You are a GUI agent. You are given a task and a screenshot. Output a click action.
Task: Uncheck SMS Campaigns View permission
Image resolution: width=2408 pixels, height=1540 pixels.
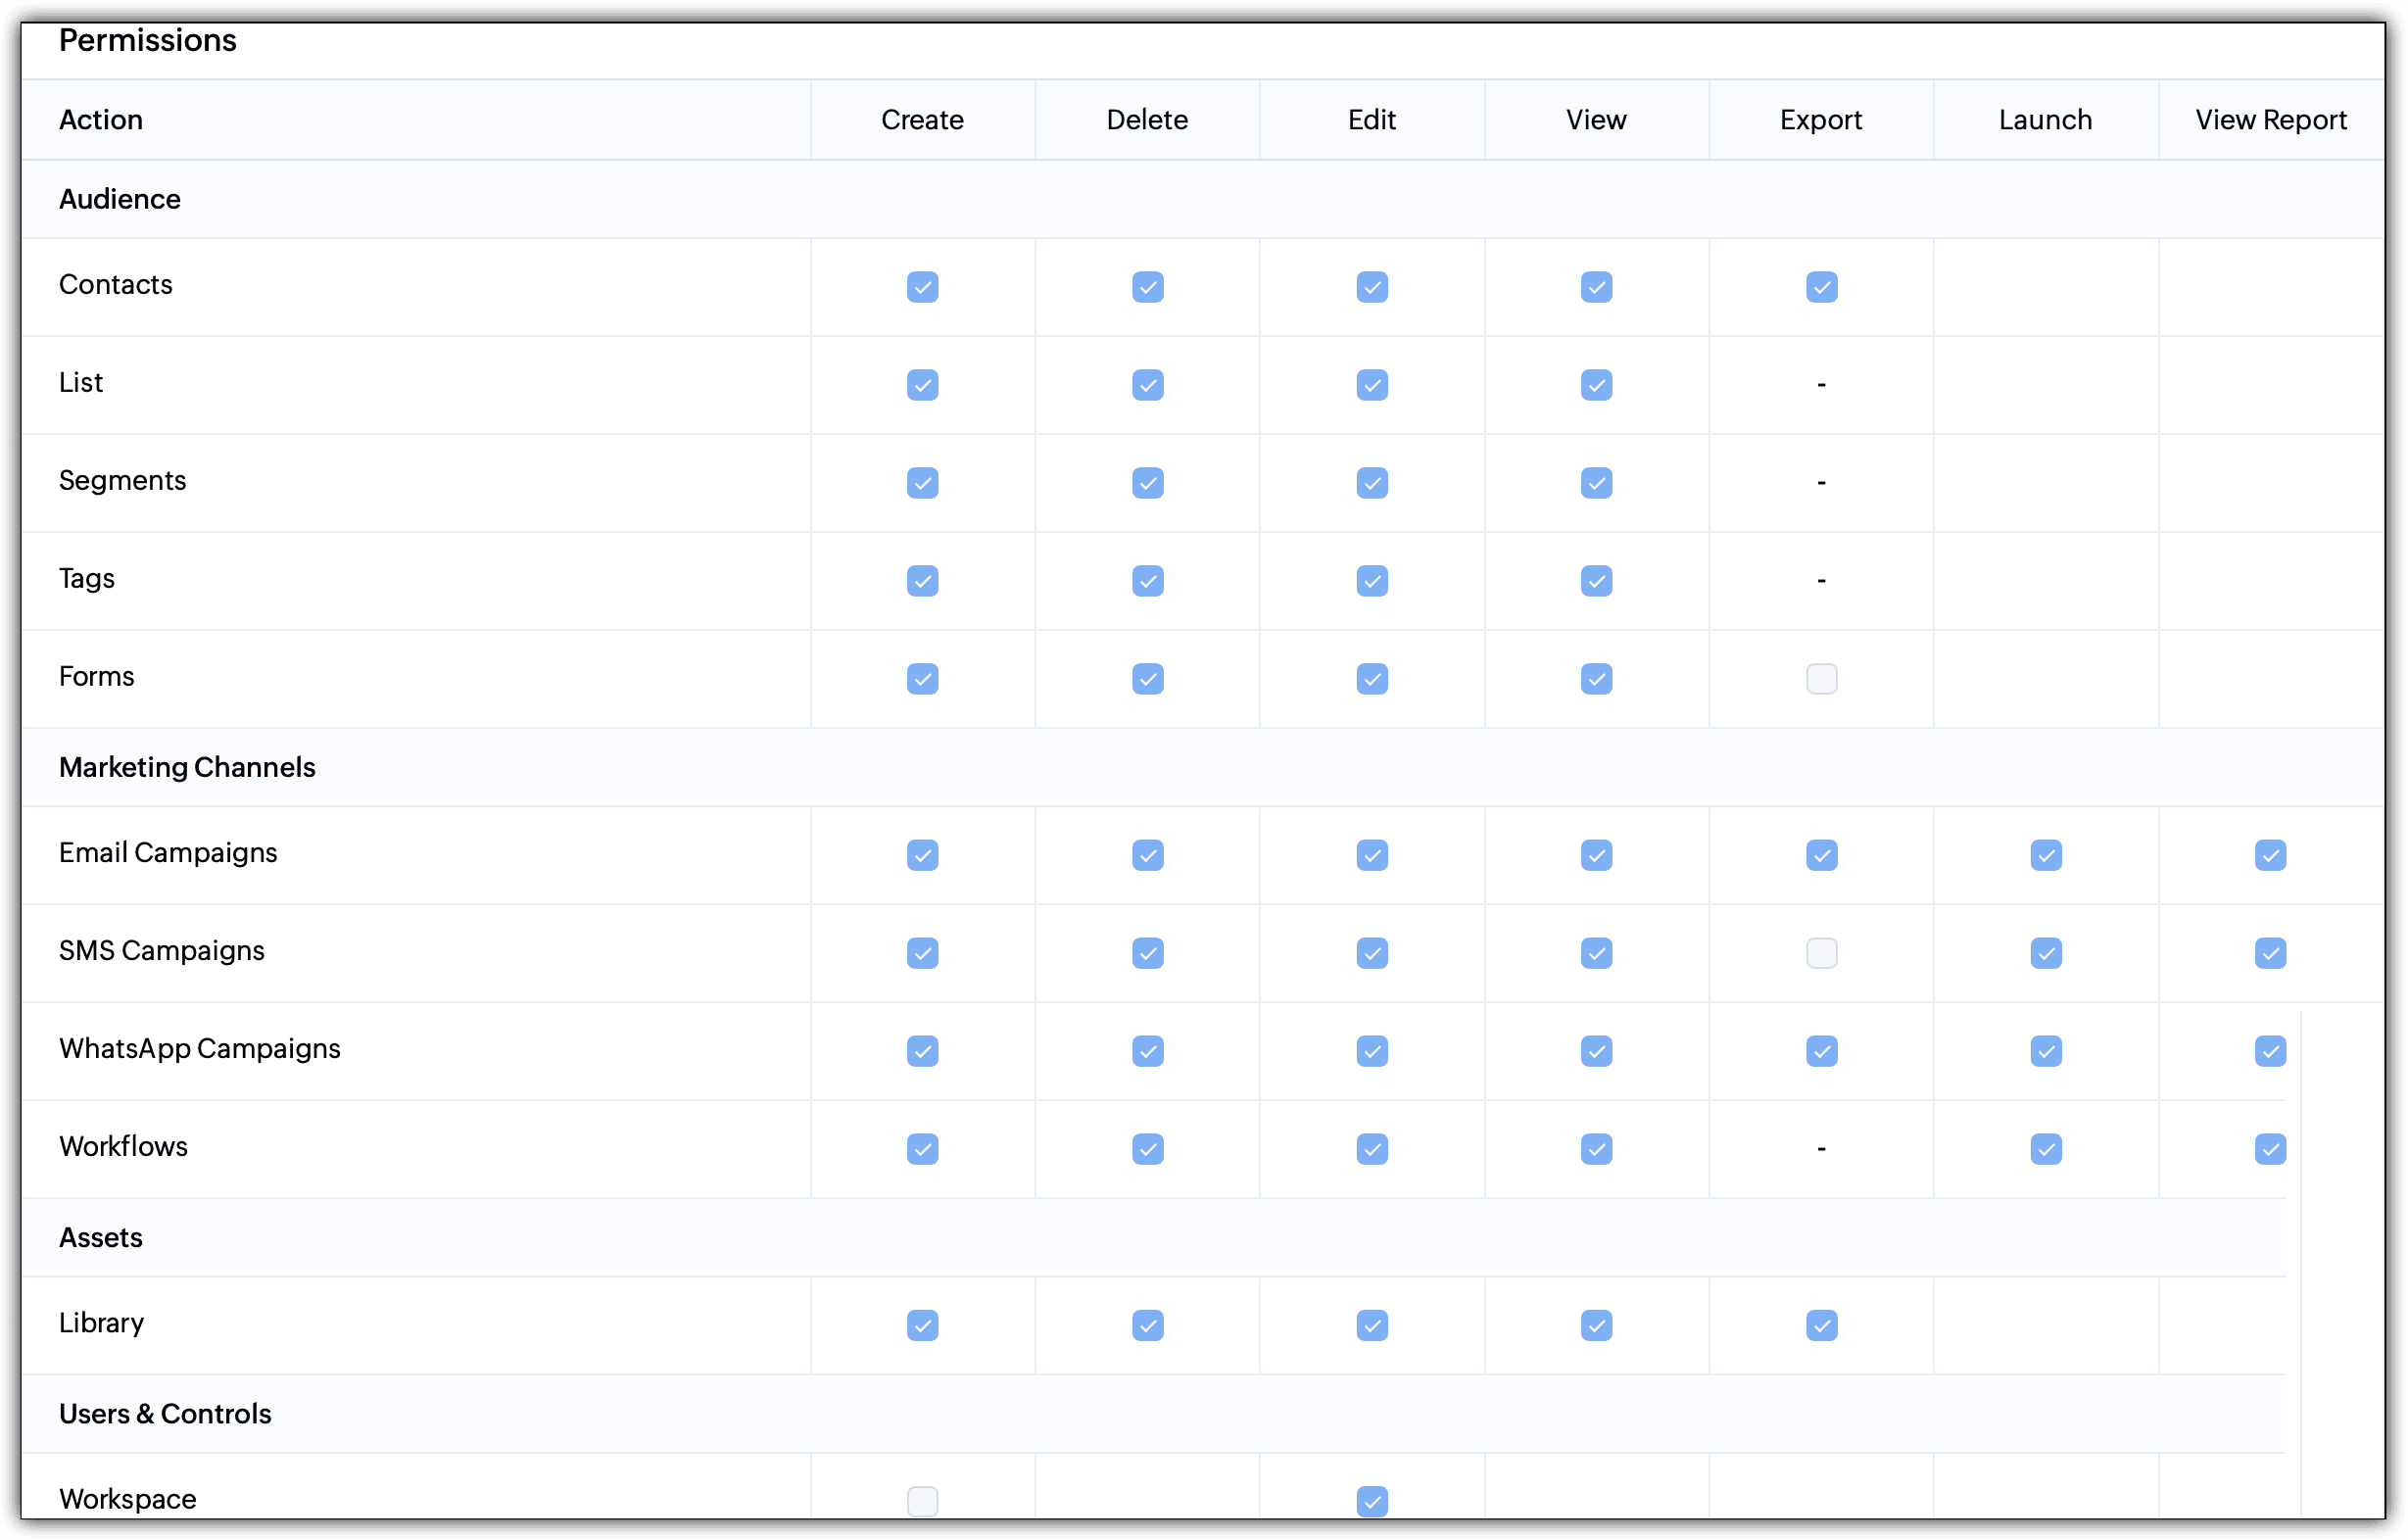(1596, 953)
